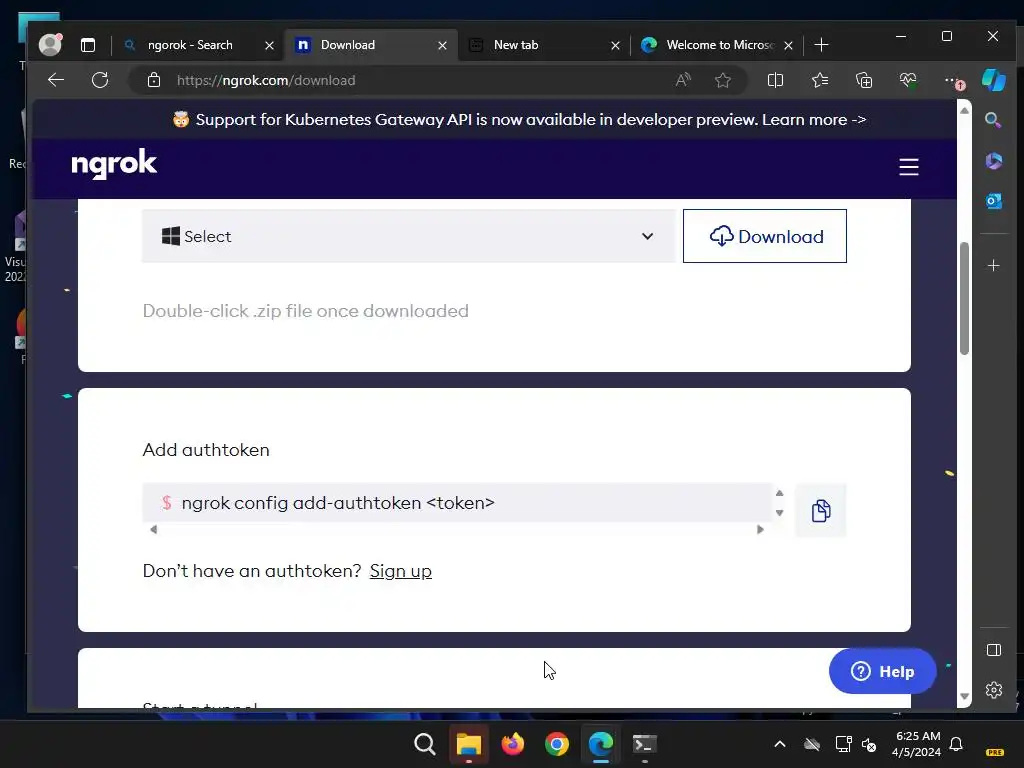The height and width of the screenshot is (768, 1024).
Task: Open the ngrok hamburger menu
Action: click(x=908, y=167)
